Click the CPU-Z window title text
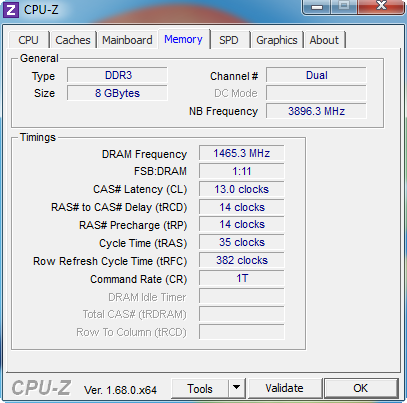The width and height of the screenshot is (407, 403). point(41,10)
